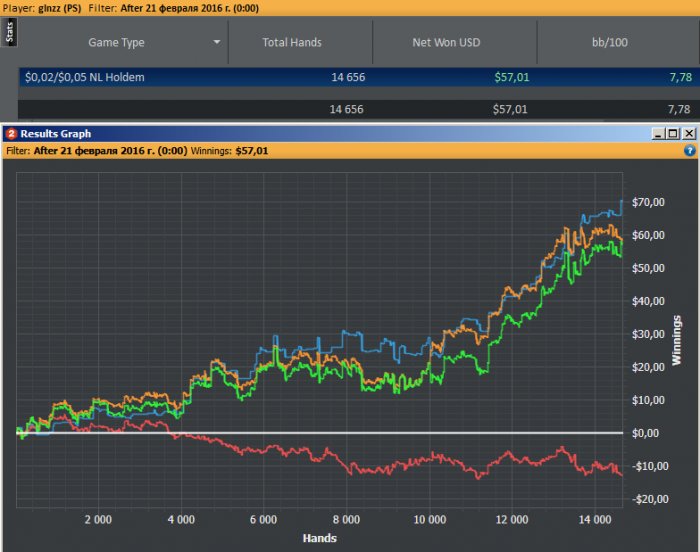This screenshot has height=552, width=700.
Task: Click the totals row 14 656 value
Action: click(x=346, y=109)
